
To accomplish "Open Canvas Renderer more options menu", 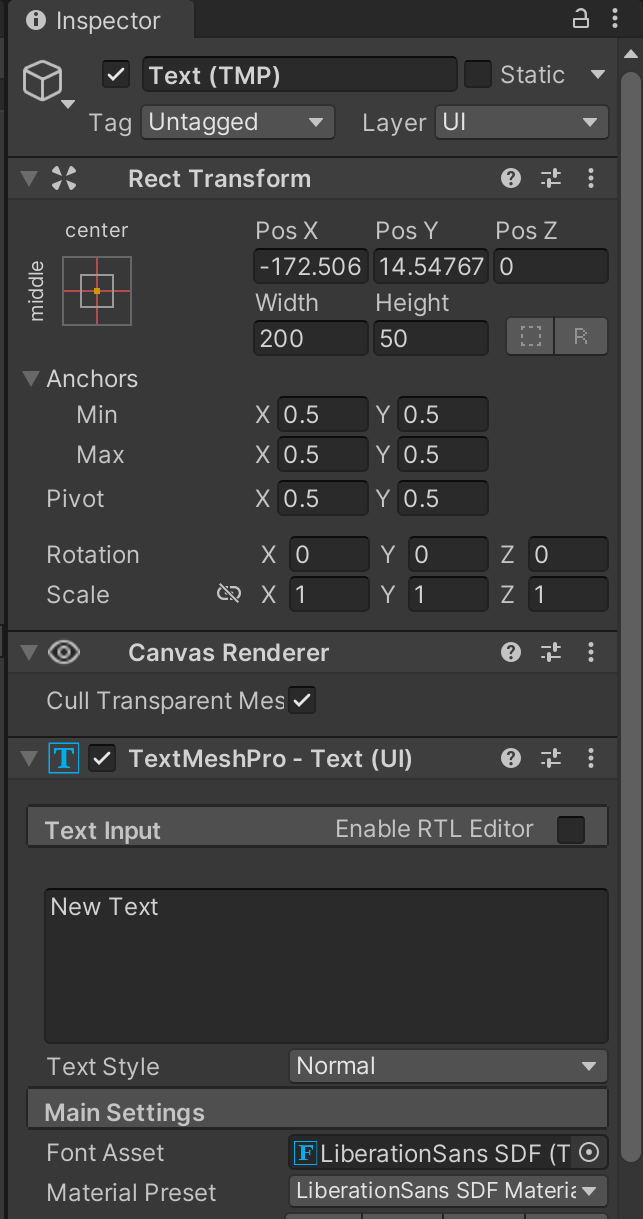I will pos(591,653).
